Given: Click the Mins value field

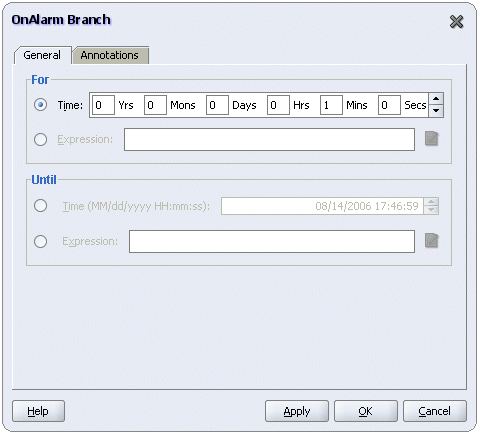Looking at the screenshot, I should (x=331, y=105).
